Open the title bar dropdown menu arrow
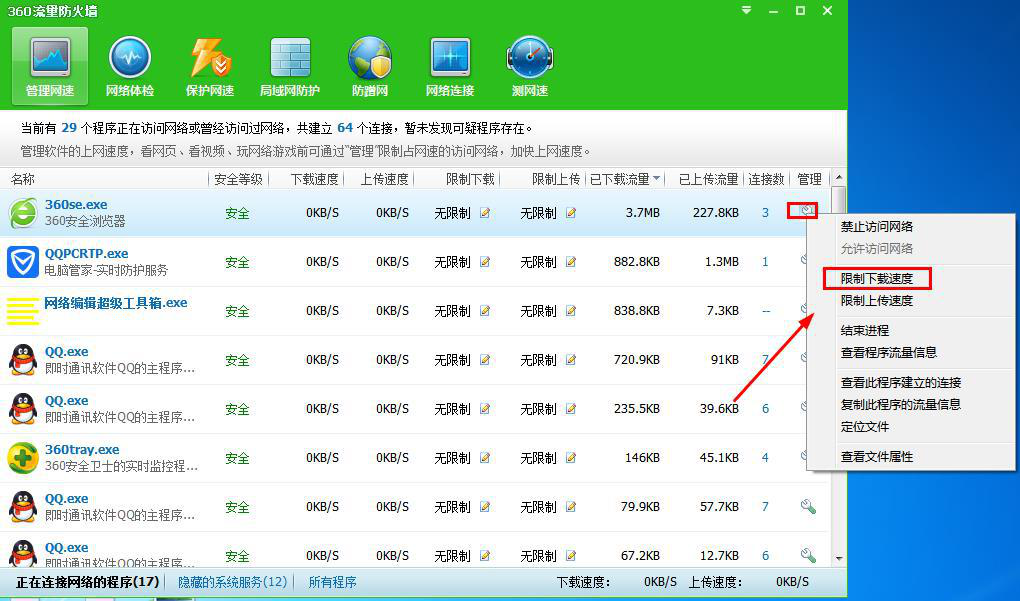The image size is (1020, 601). point(746,10)
